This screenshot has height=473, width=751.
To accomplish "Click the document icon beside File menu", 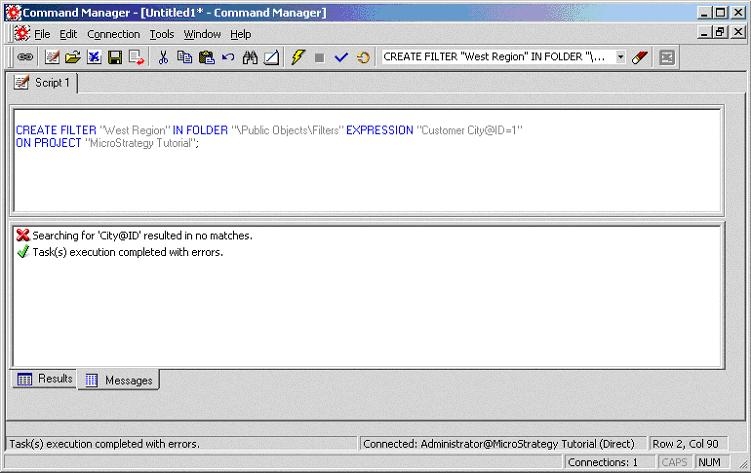I will [22, 34].
